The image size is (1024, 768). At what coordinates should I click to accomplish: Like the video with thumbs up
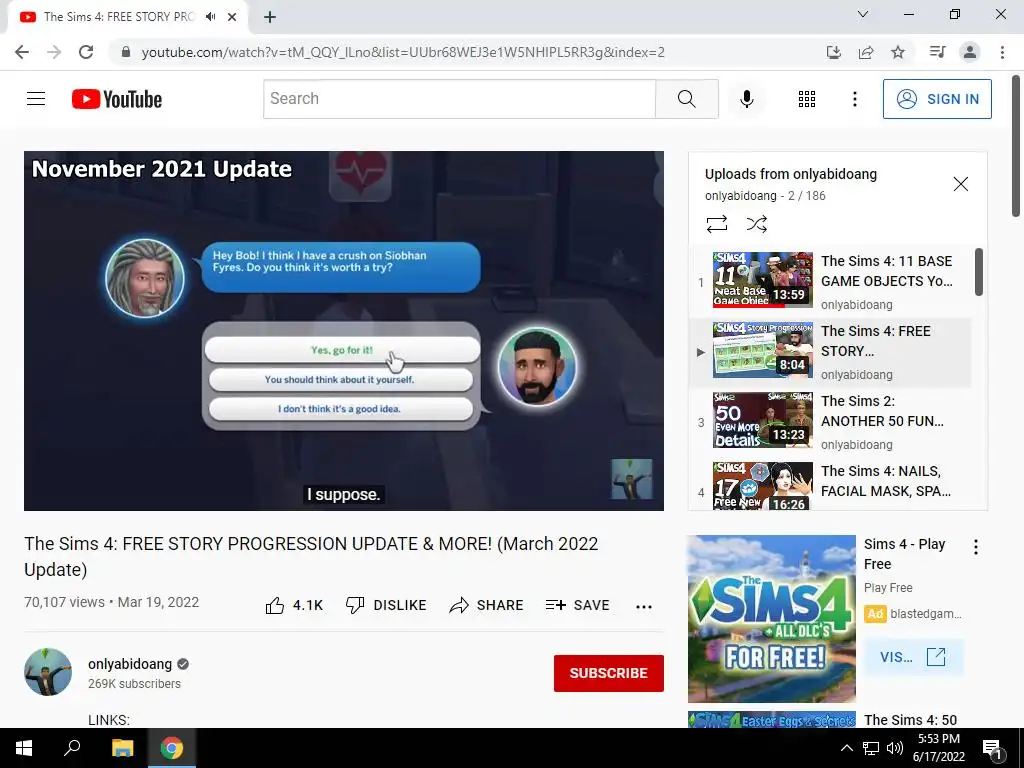(294, 605)
